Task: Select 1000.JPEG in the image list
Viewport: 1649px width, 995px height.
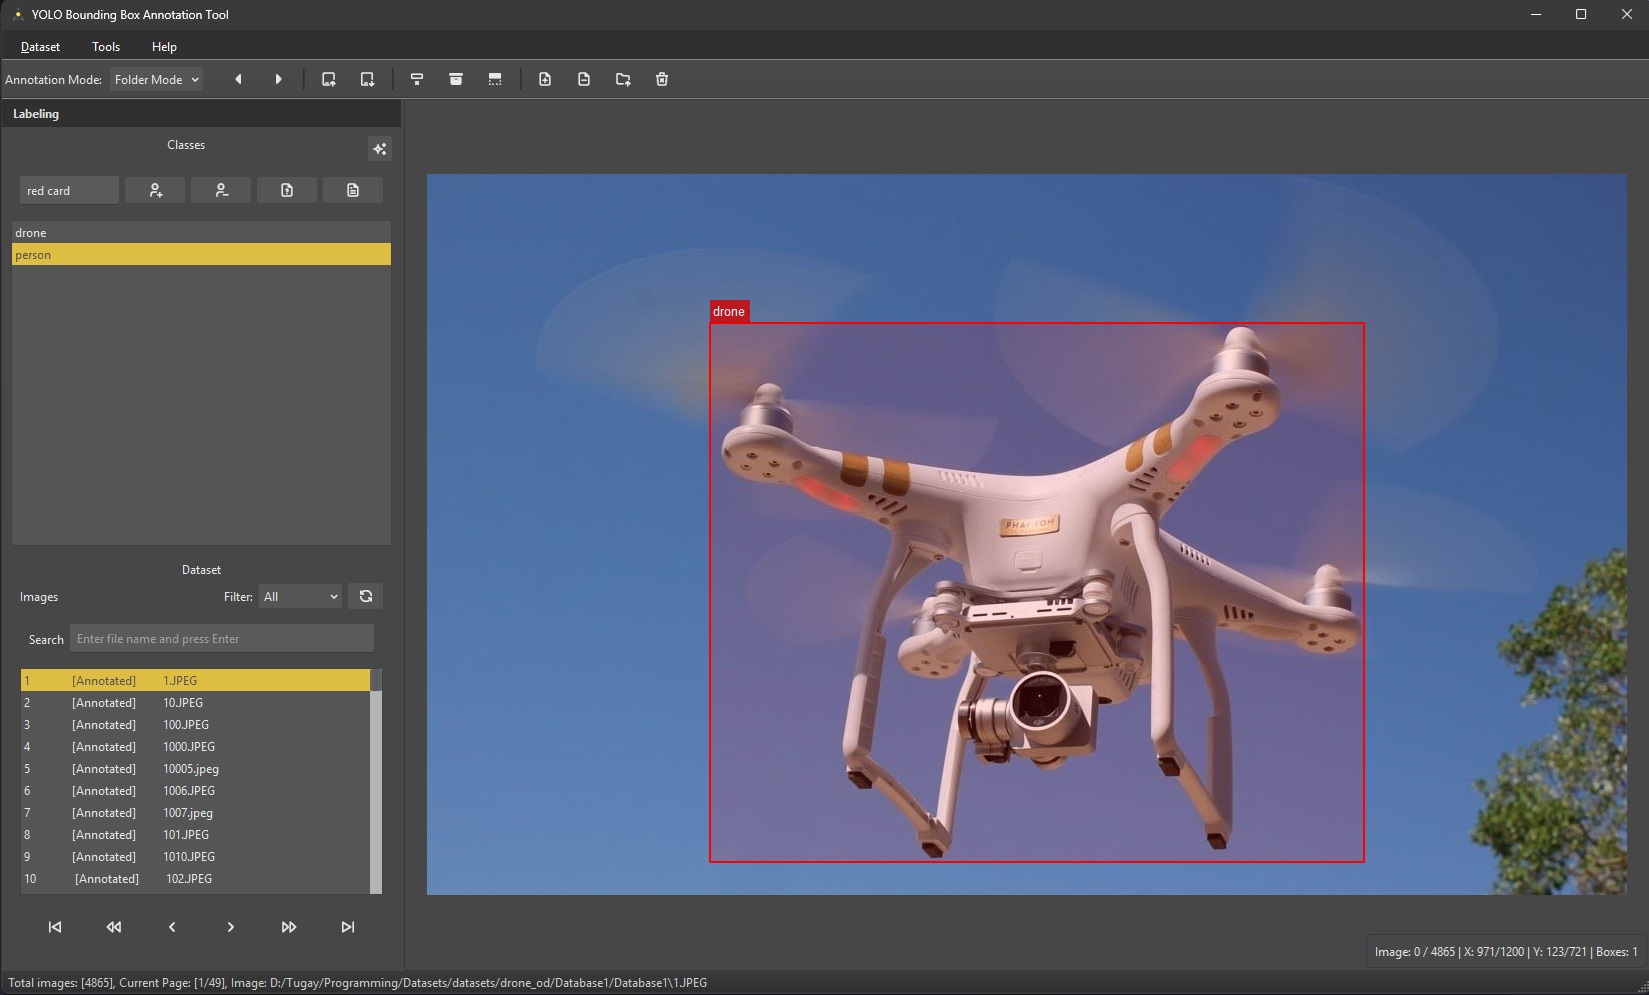Action: pyautogui.click(x=189, y=747)
